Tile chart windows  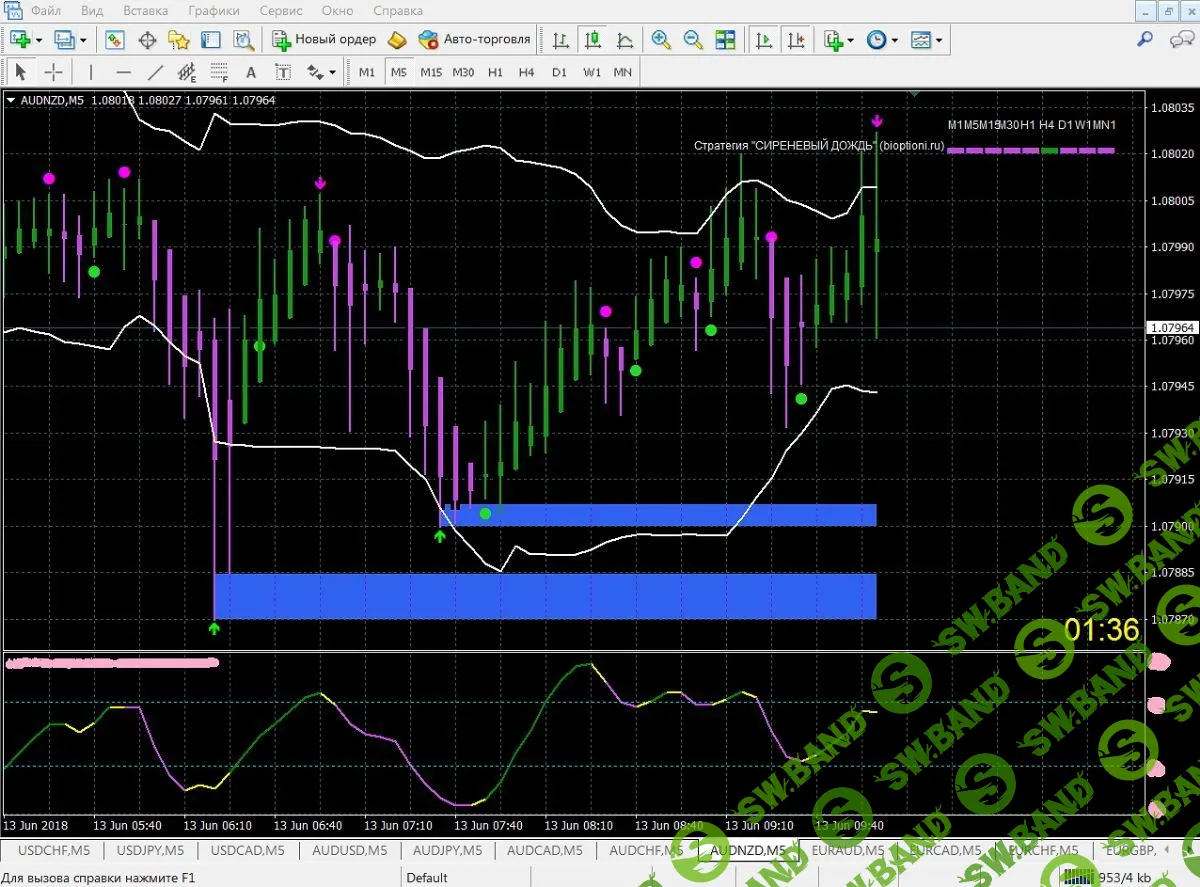pos(725,40)
